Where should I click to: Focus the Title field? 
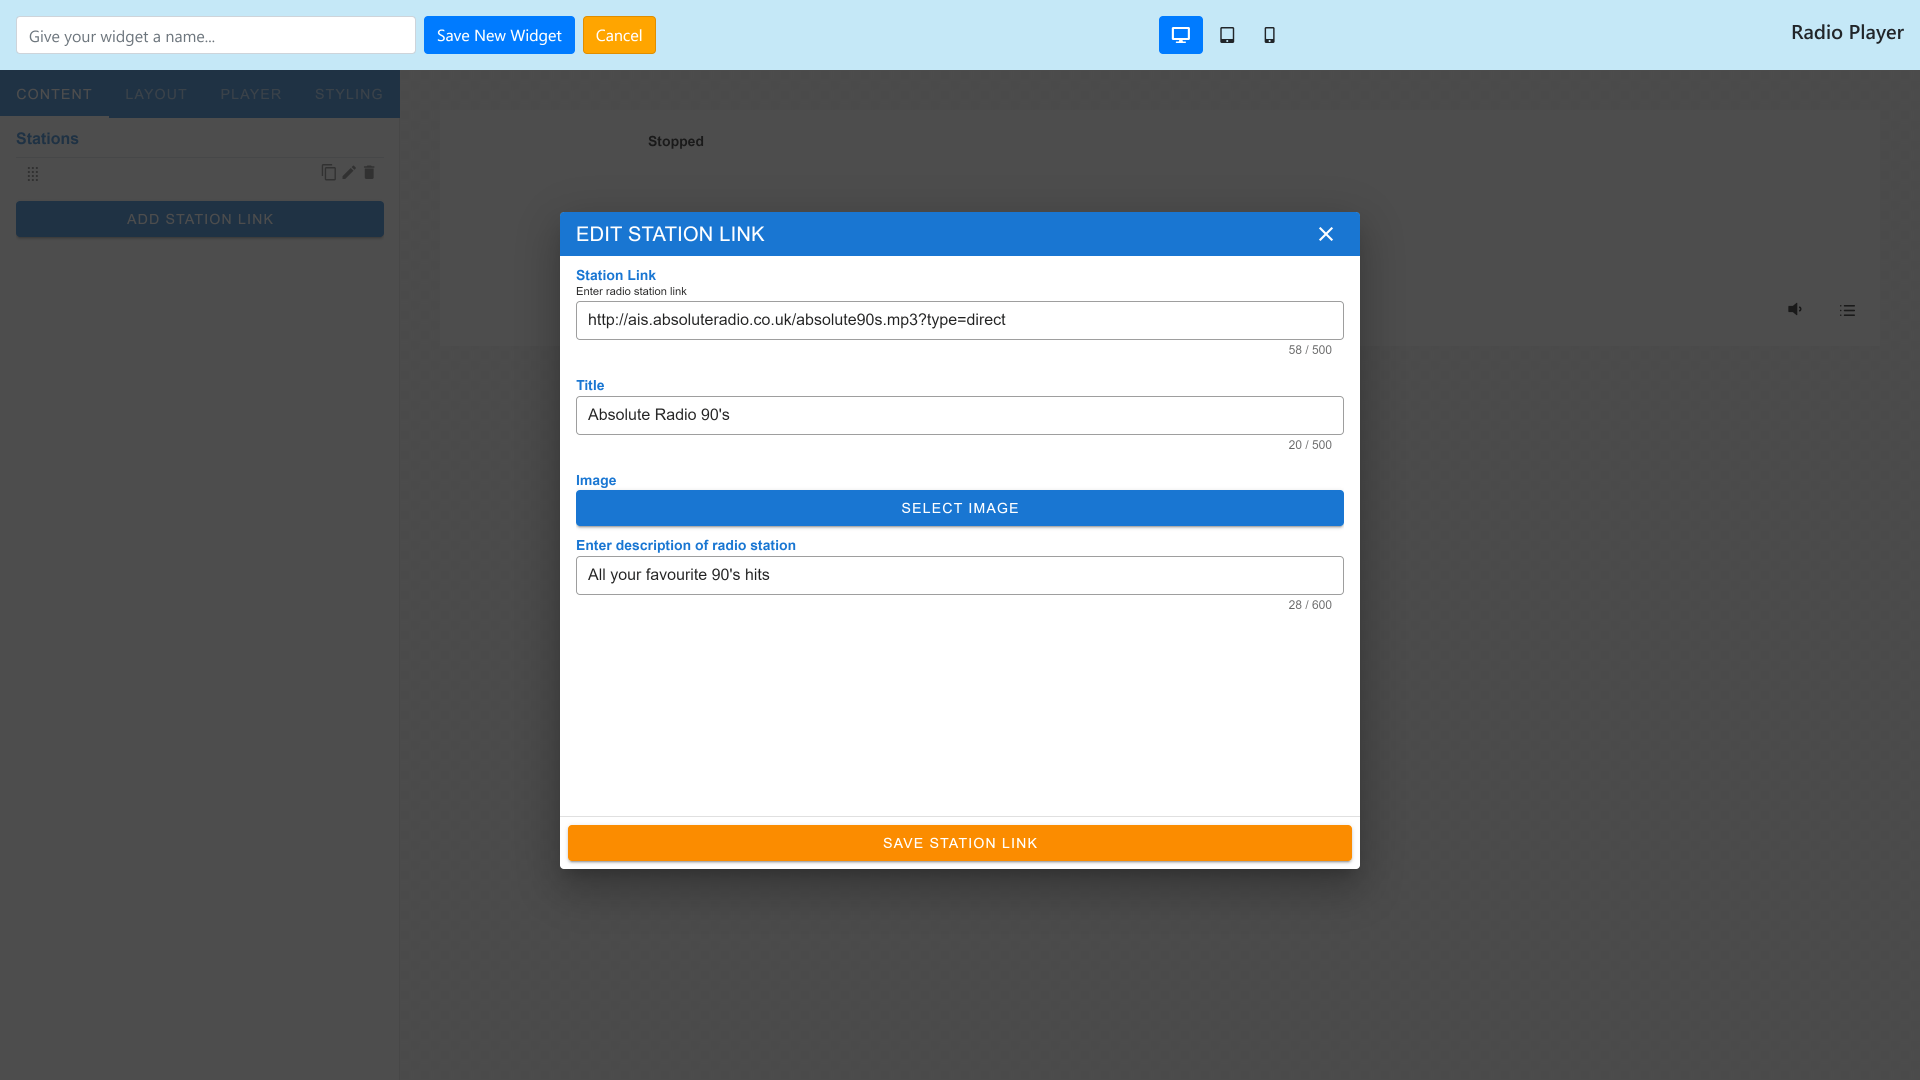[960, 415]
